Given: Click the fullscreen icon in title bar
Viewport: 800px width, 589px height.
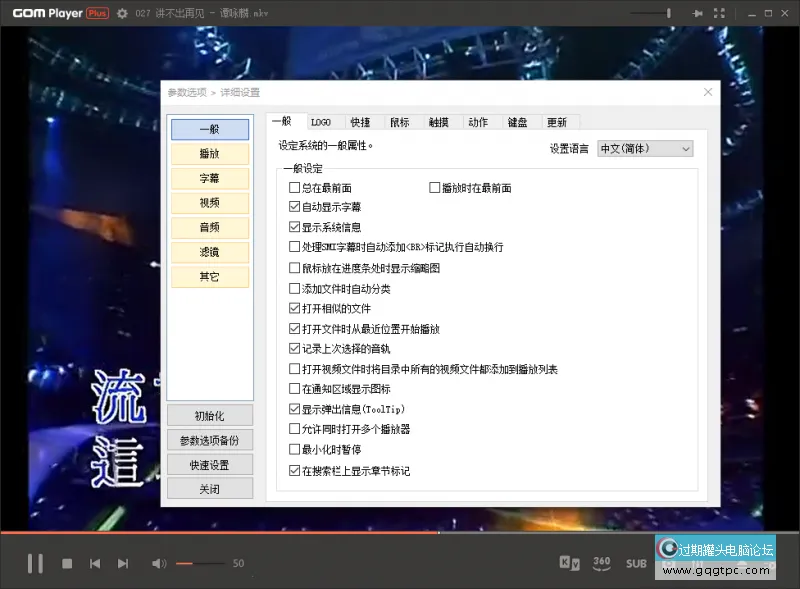Looking at the screenshot, I should pos(719,14).
